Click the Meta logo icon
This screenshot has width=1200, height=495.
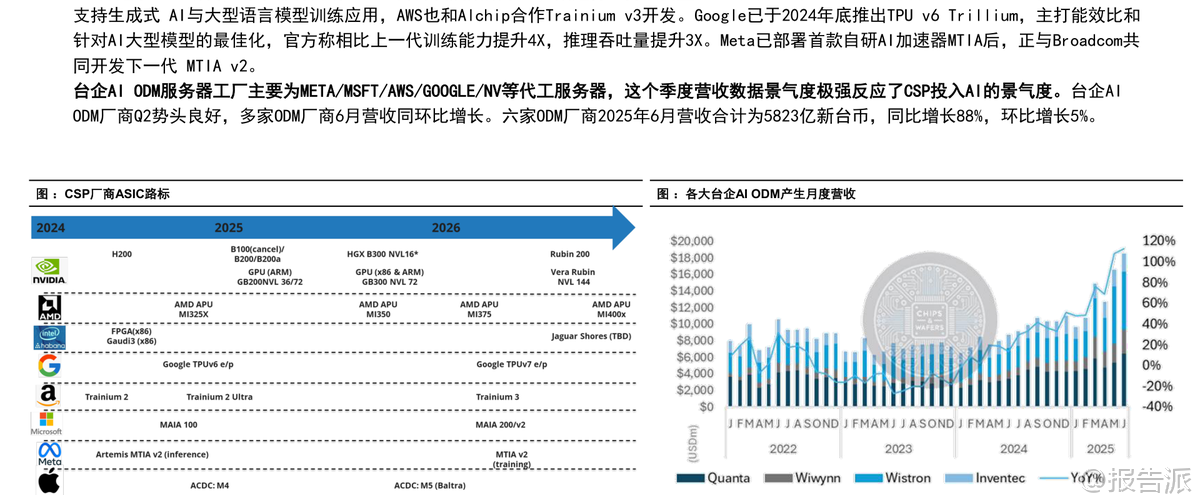[49, 454]
